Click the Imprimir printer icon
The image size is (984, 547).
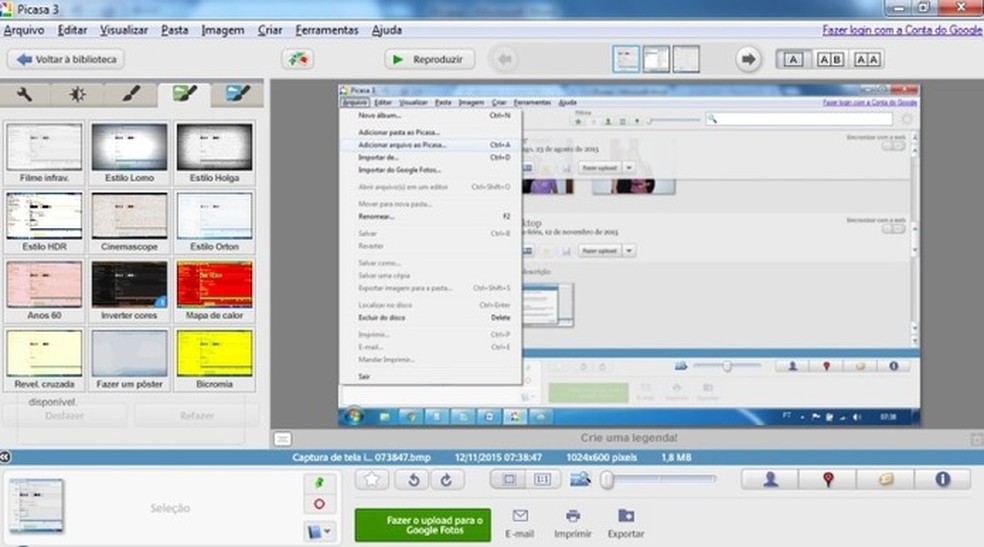click(x=573, y=517)
